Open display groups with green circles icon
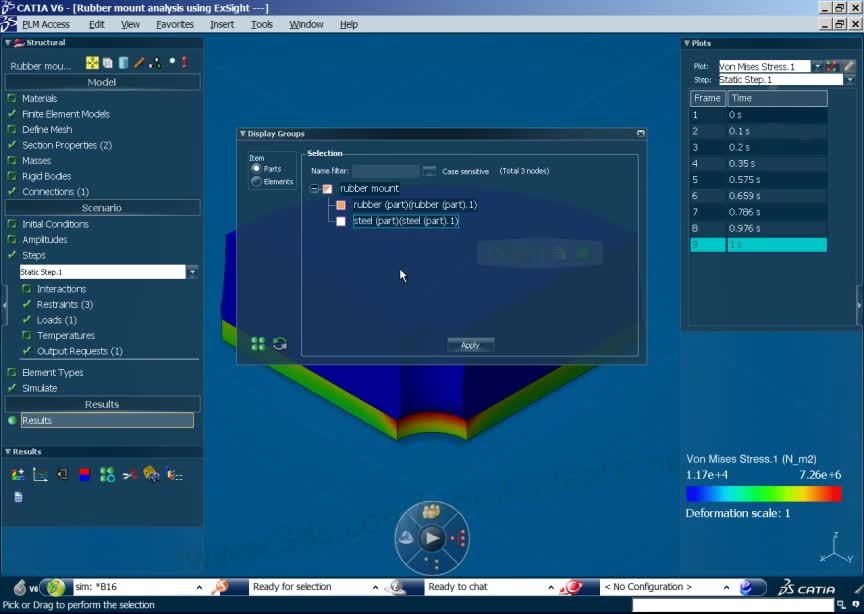 point(107,475)
